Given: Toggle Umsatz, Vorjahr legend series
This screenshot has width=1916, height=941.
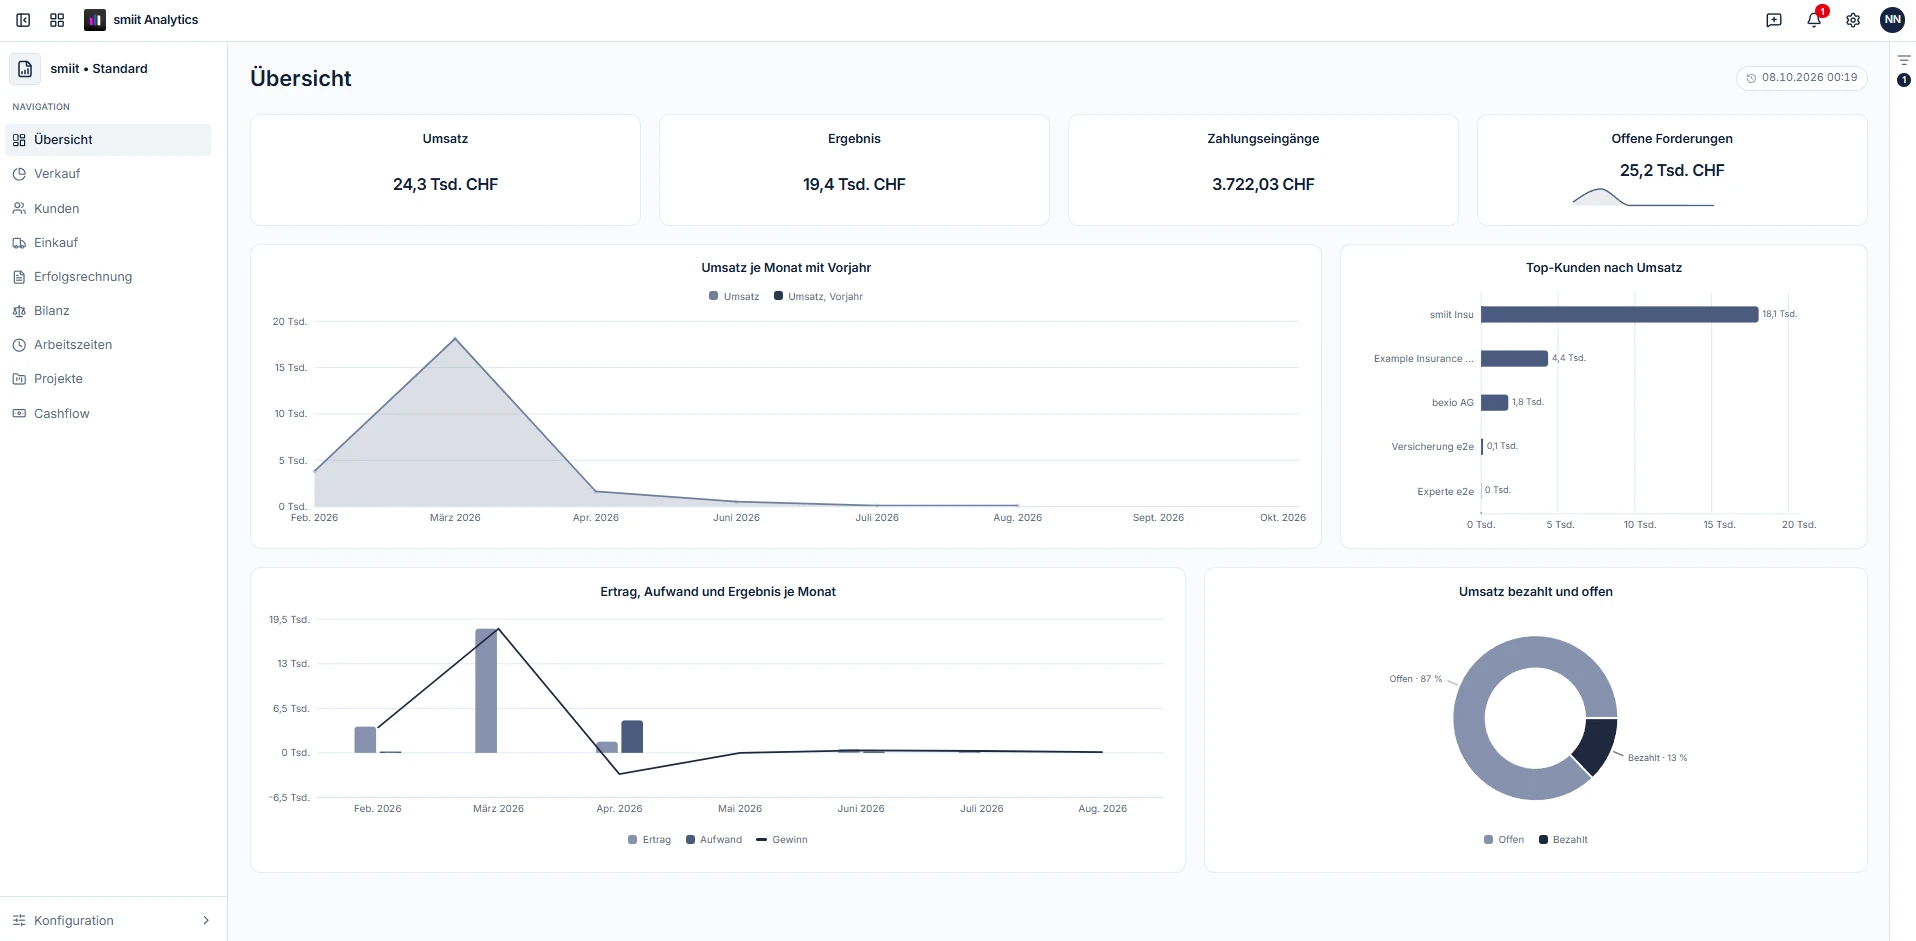Looking at the screenshot, I should coord(818,297).
